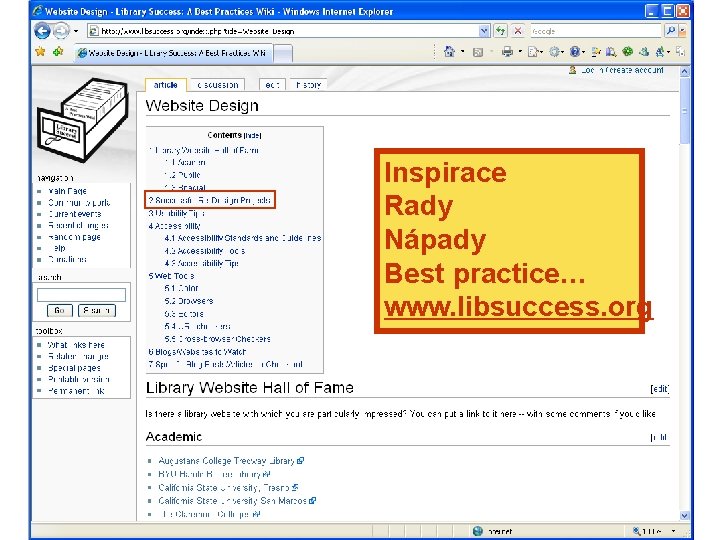Screen dimensions: 720x540
Task: Click the Add to Favorites icon
Action: coord(58,52)
